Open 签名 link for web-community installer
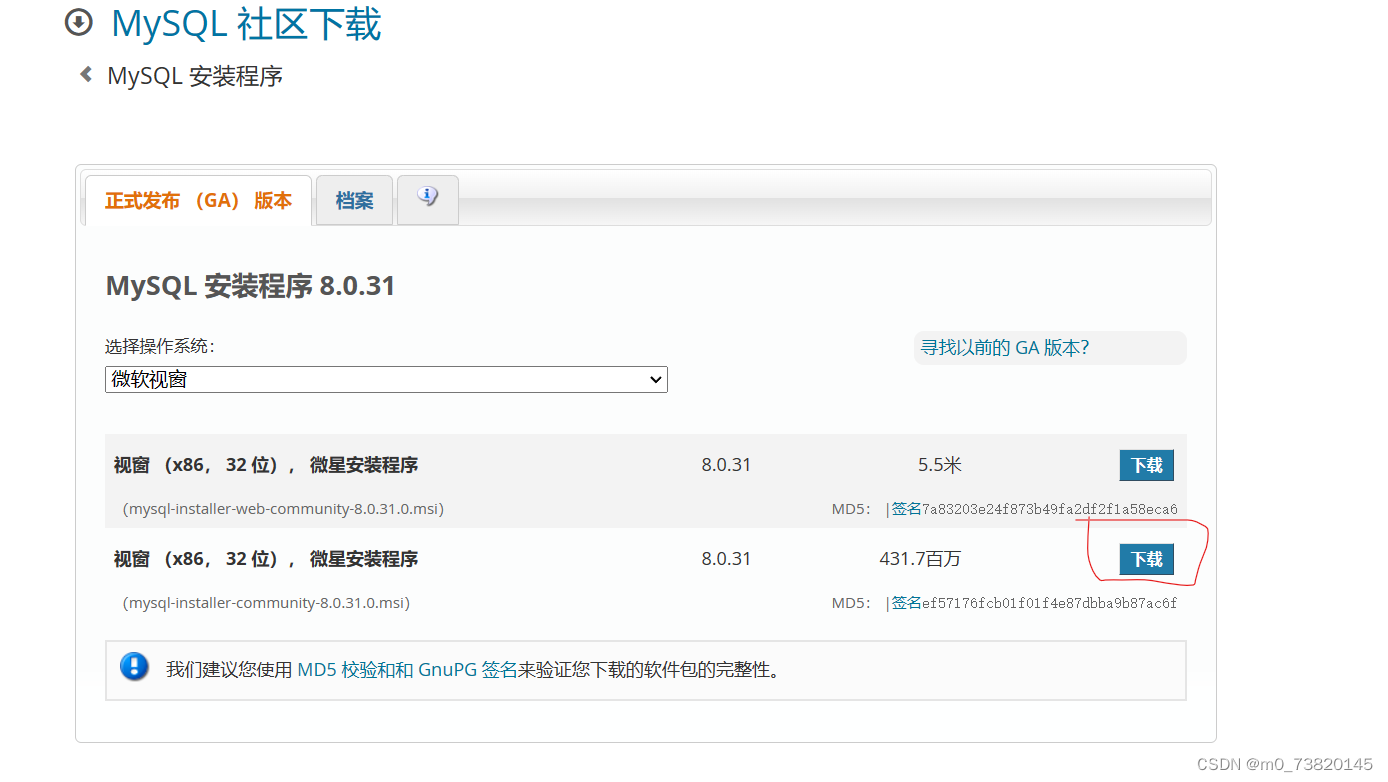The height and width of the screenshot is (782, 1388). tap(906, 509)
